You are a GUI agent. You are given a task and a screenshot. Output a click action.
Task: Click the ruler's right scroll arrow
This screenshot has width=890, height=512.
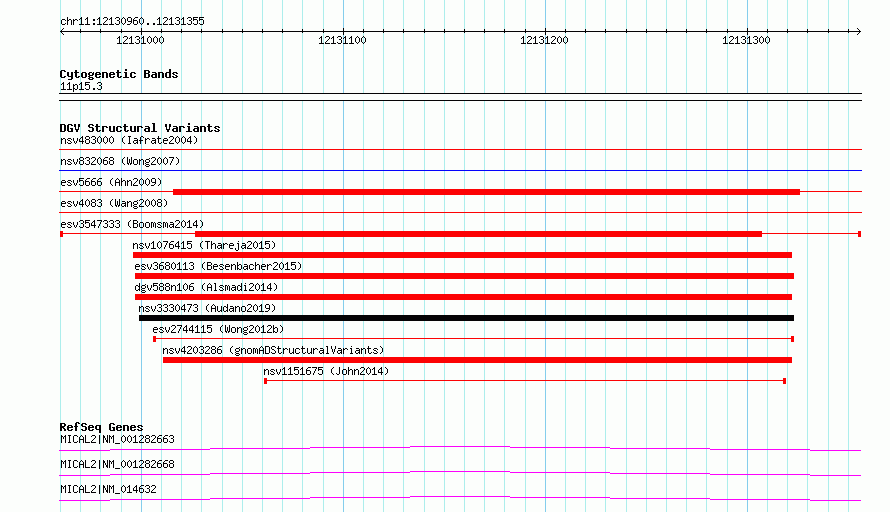(x=858, y=31)
